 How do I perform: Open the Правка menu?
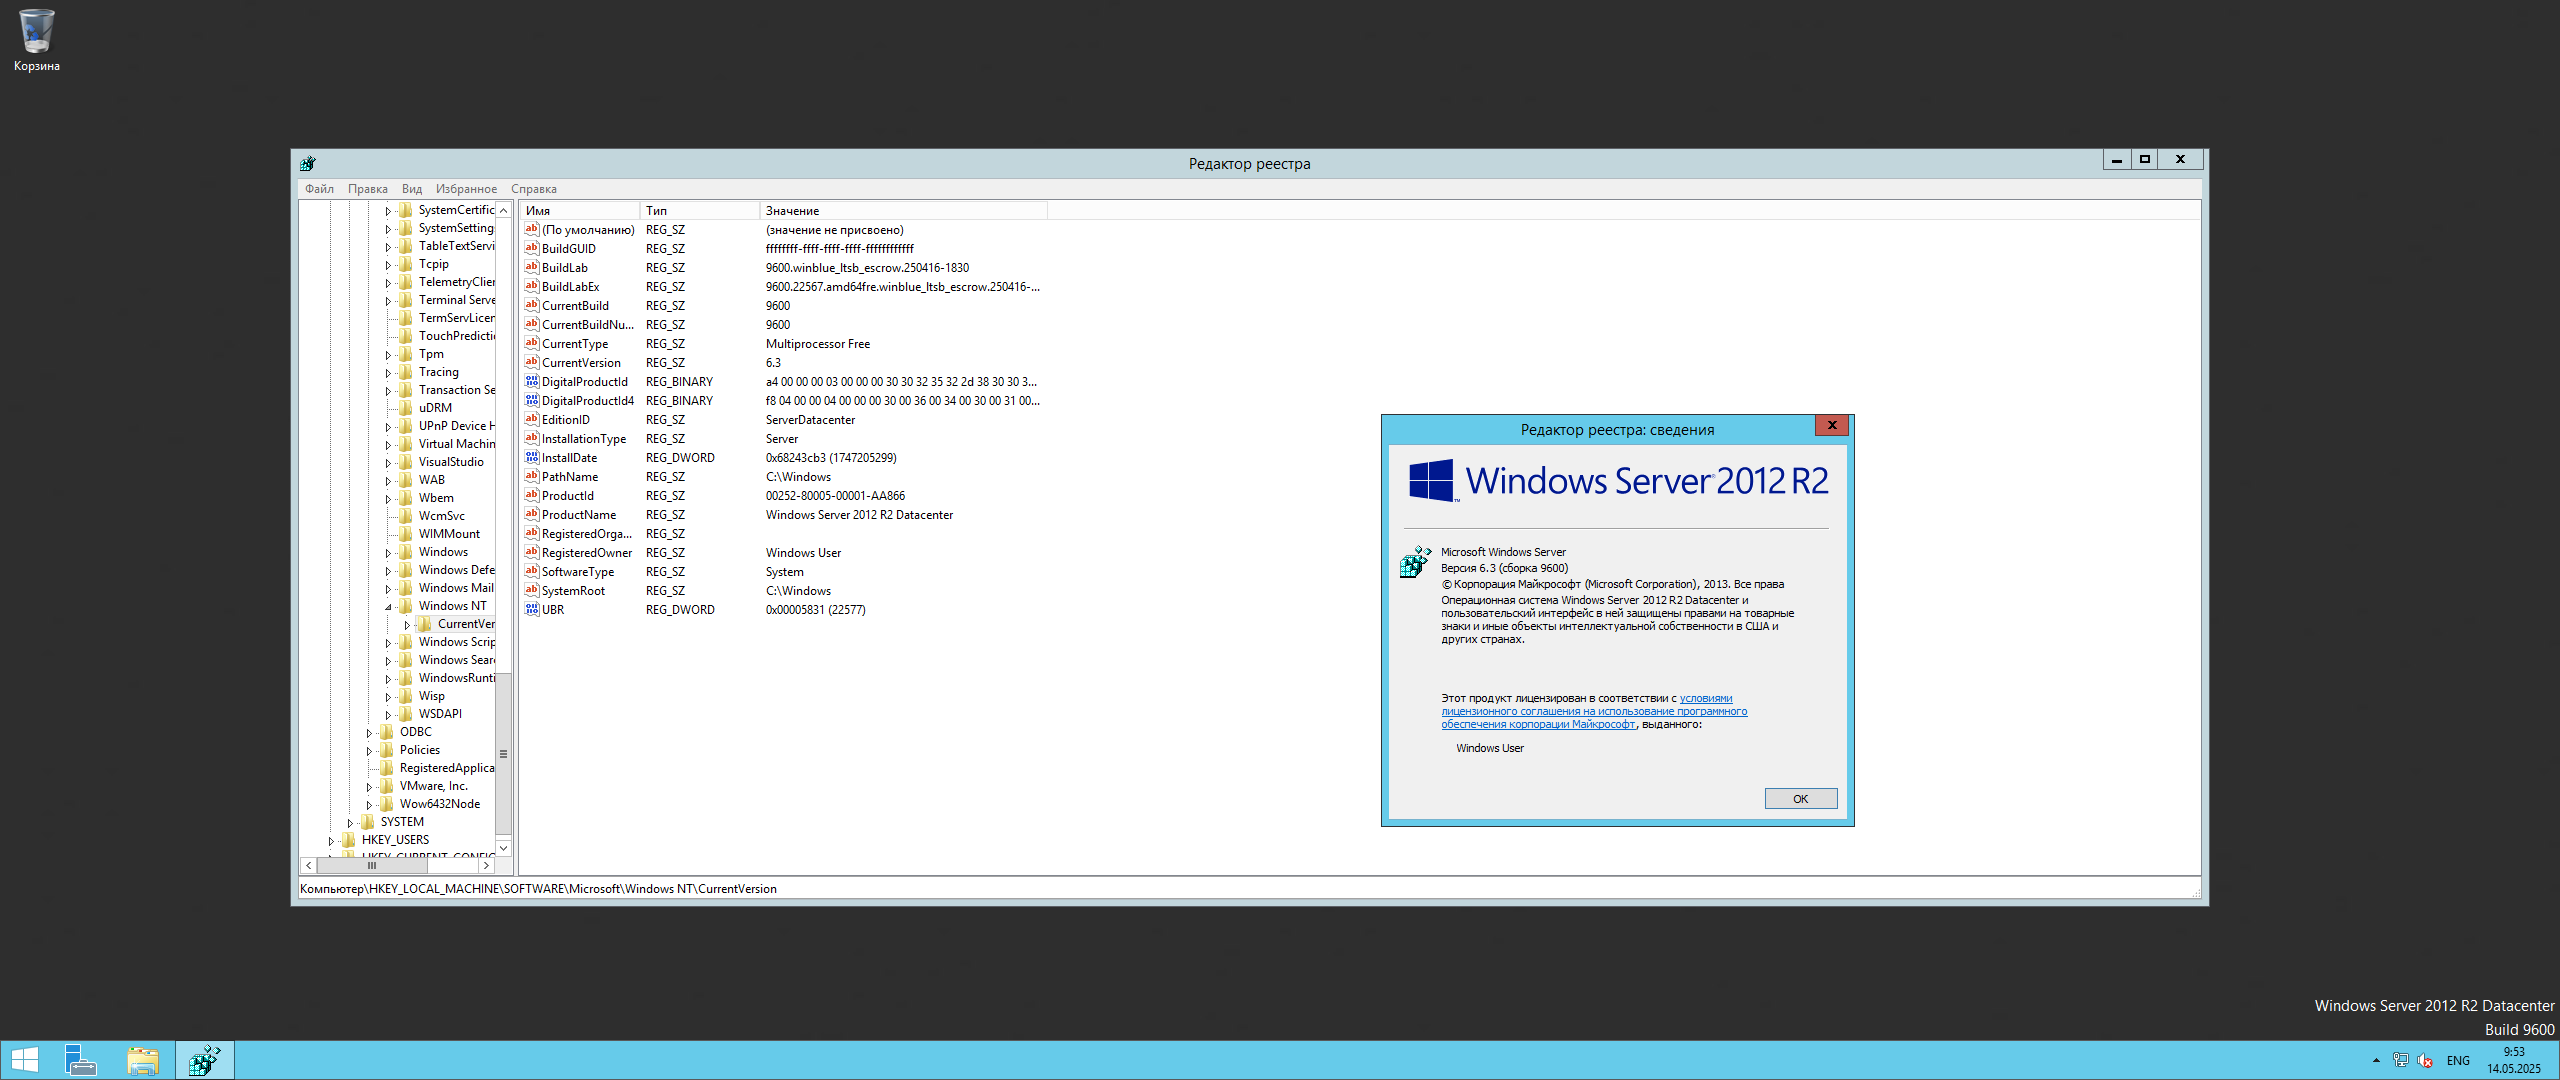(367, 189)
